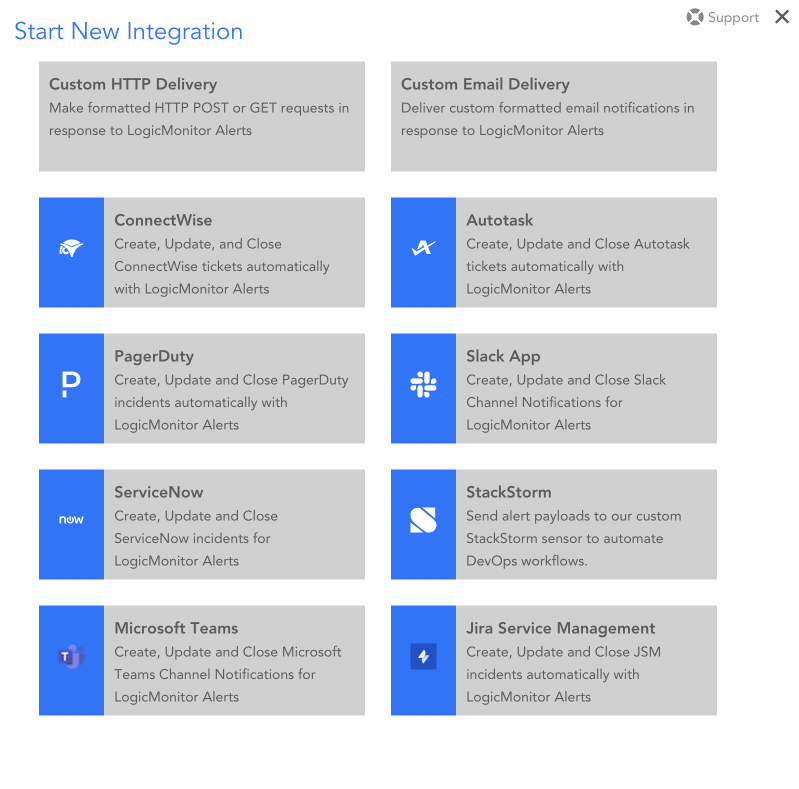Click the ServiceNow 'now' logo icon
The width and height of the screenshot is (799, 789).
coord(71,520)
